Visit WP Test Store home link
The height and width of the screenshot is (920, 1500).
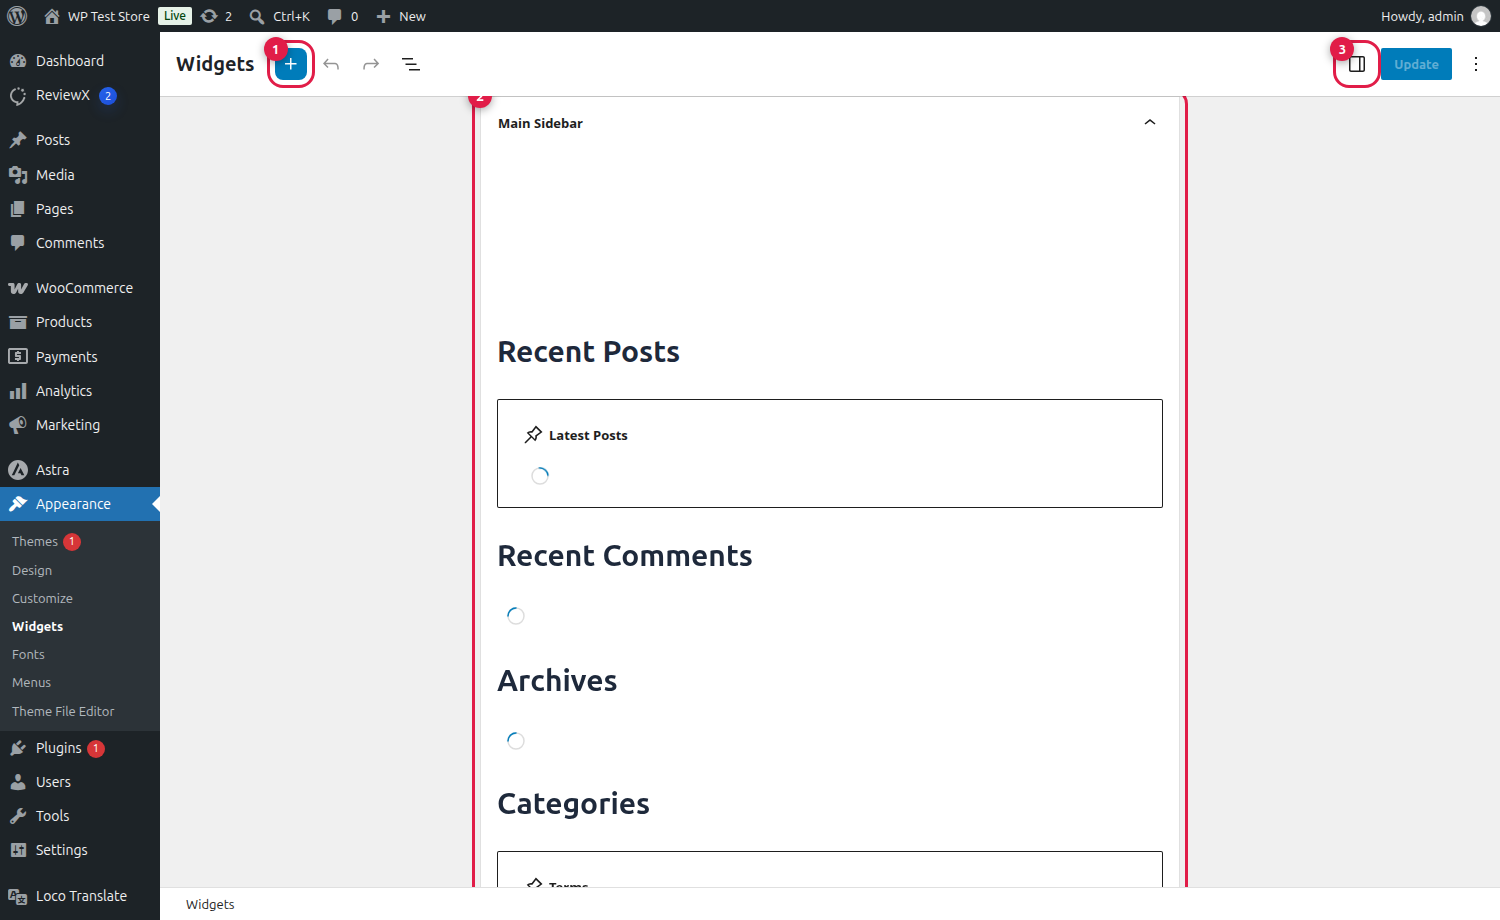[x=98, y=16]
